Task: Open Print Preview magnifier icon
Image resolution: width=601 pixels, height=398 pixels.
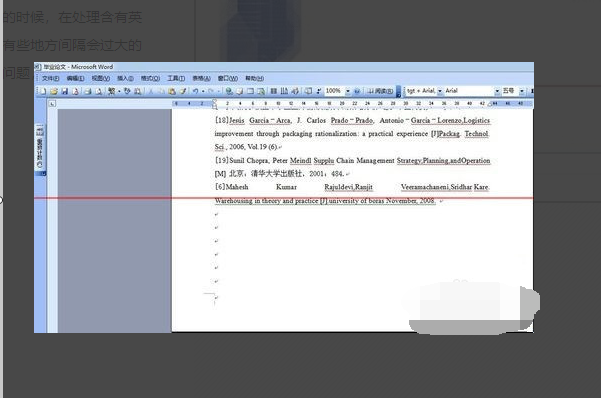Action: [99, 91]
